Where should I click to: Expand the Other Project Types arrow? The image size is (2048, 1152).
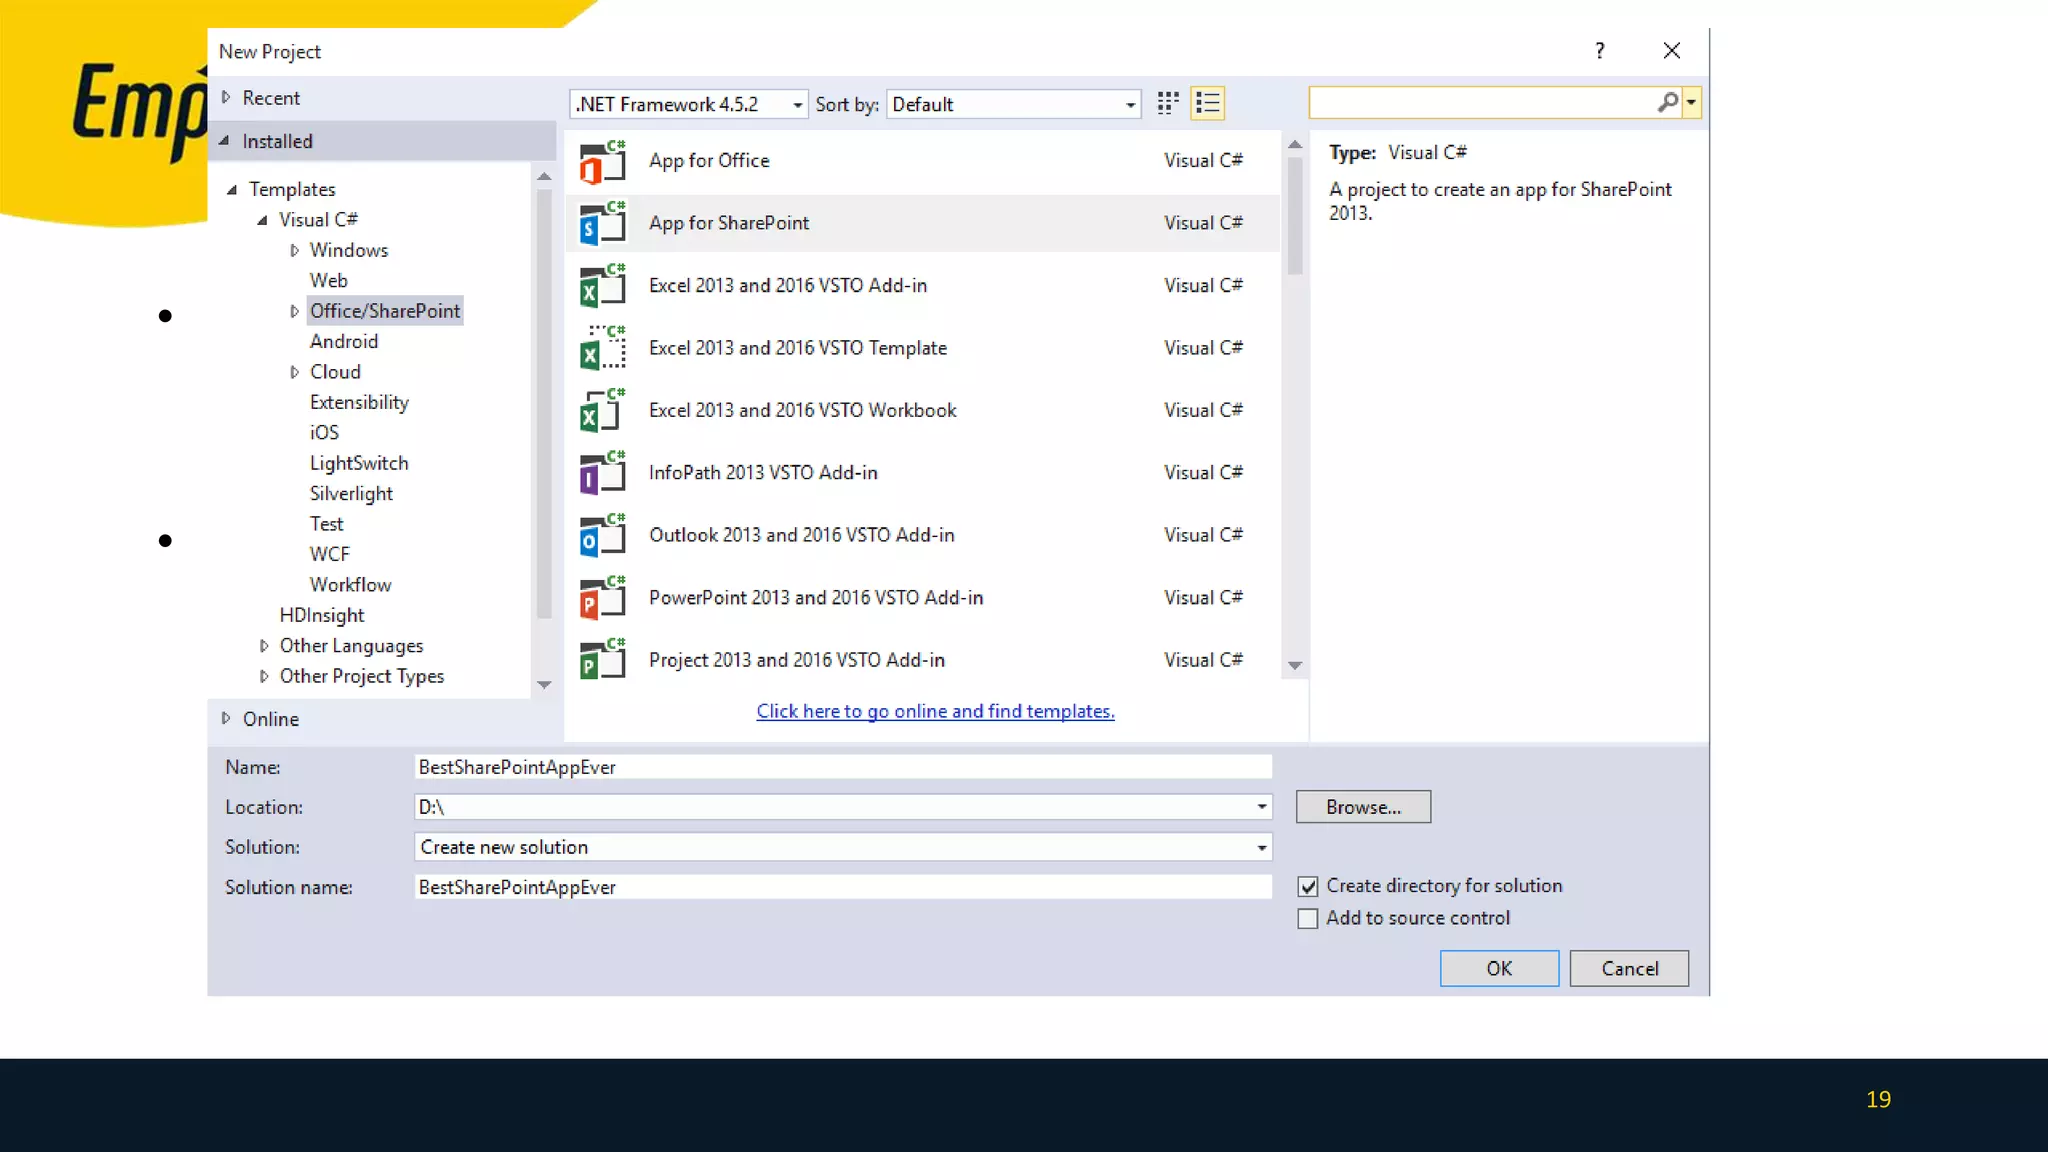(x=264, y=676)
